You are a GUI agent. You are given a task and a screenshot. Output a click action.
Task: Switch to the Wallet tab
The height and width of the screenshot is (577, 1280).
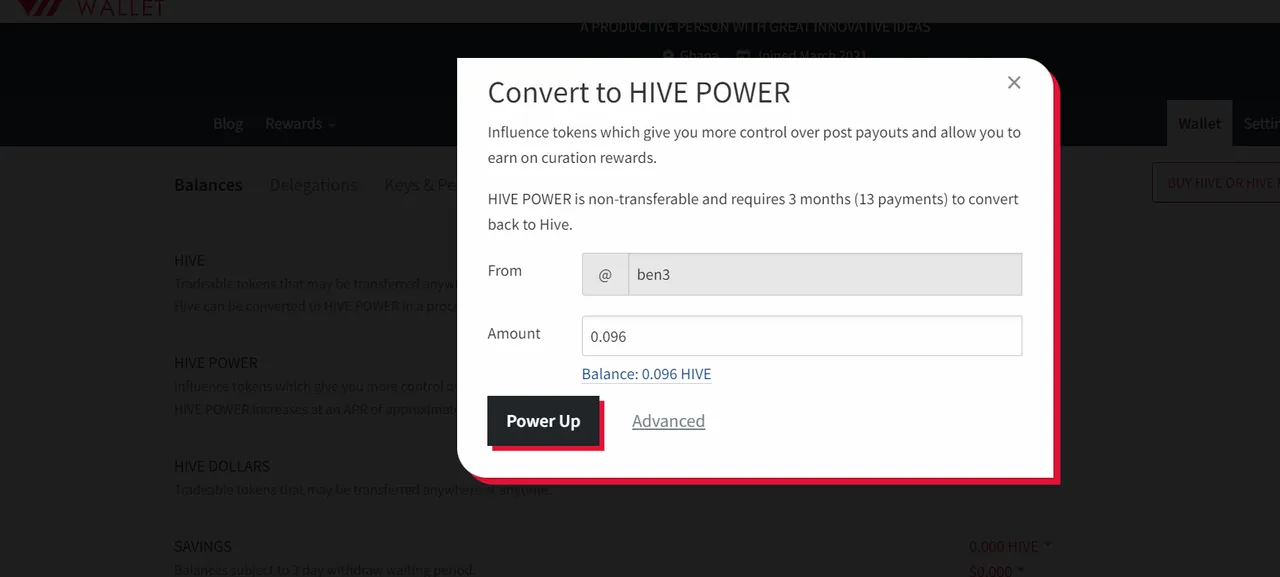[1199, 124]
